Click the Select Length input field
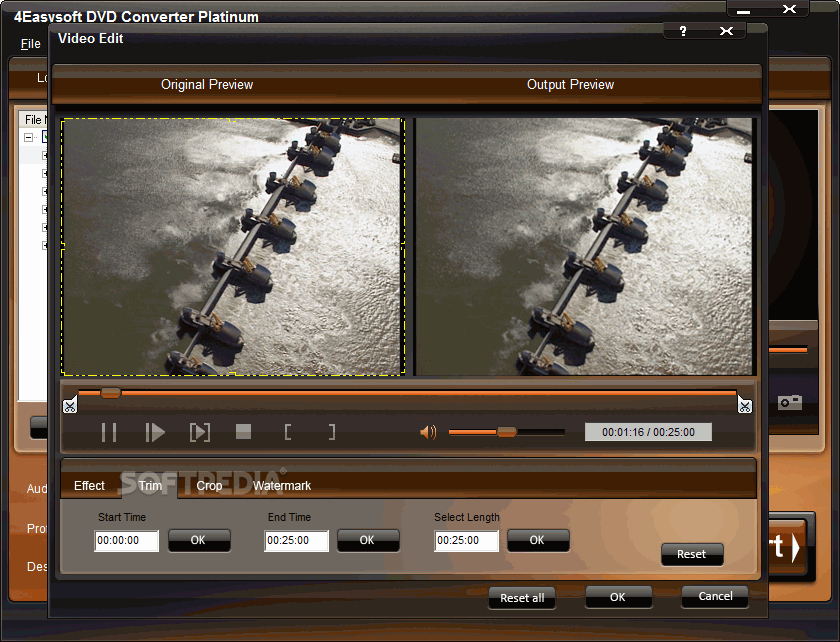840x642 pixels. pyautogui.click(x=466, y=541)
